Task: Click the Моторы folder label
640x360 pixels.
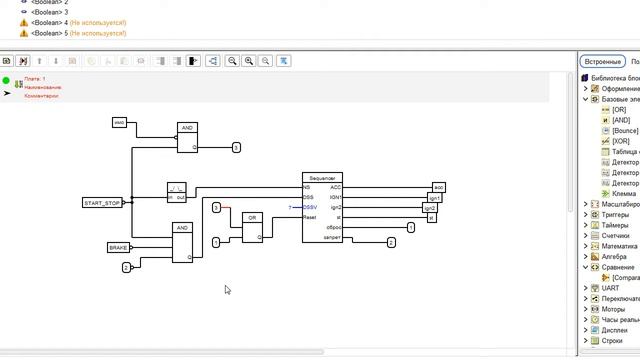Action: point(613,309)
